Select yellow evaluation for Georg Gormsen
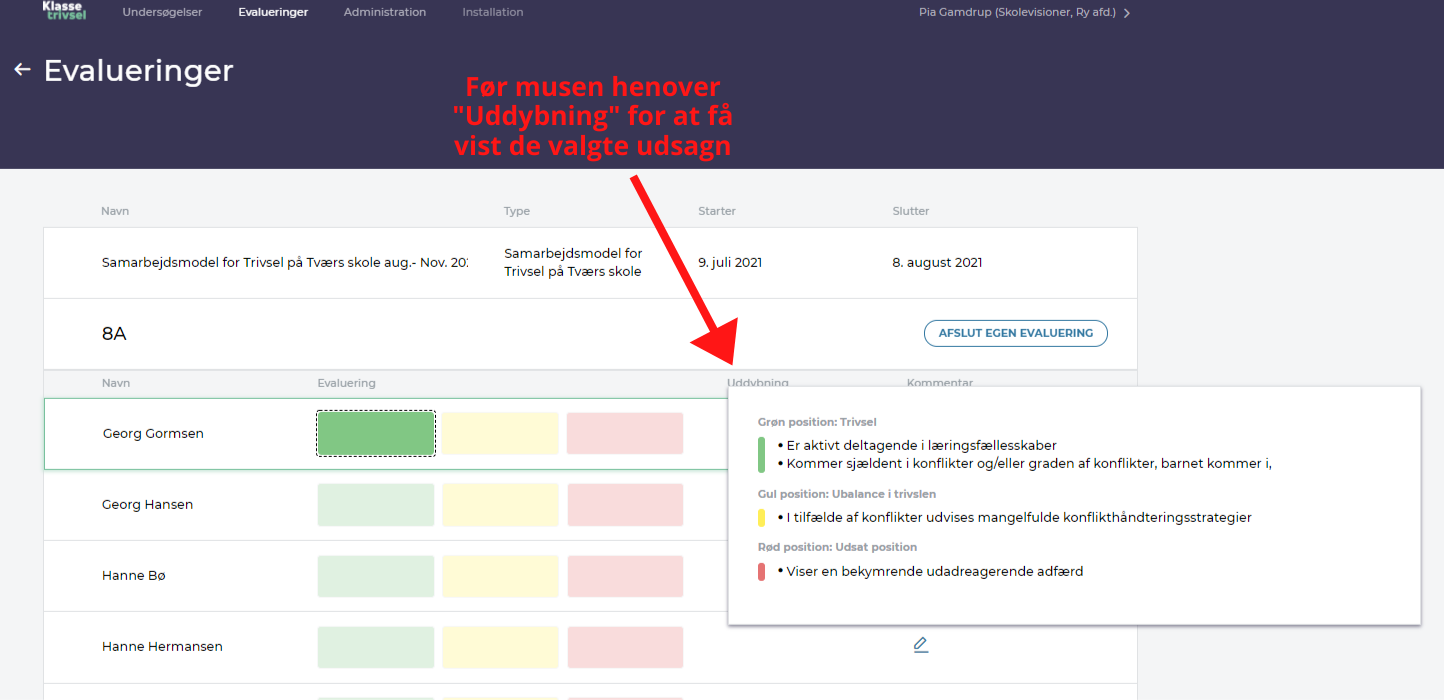Screen dimensions: 1444x700 pos(500,433)
